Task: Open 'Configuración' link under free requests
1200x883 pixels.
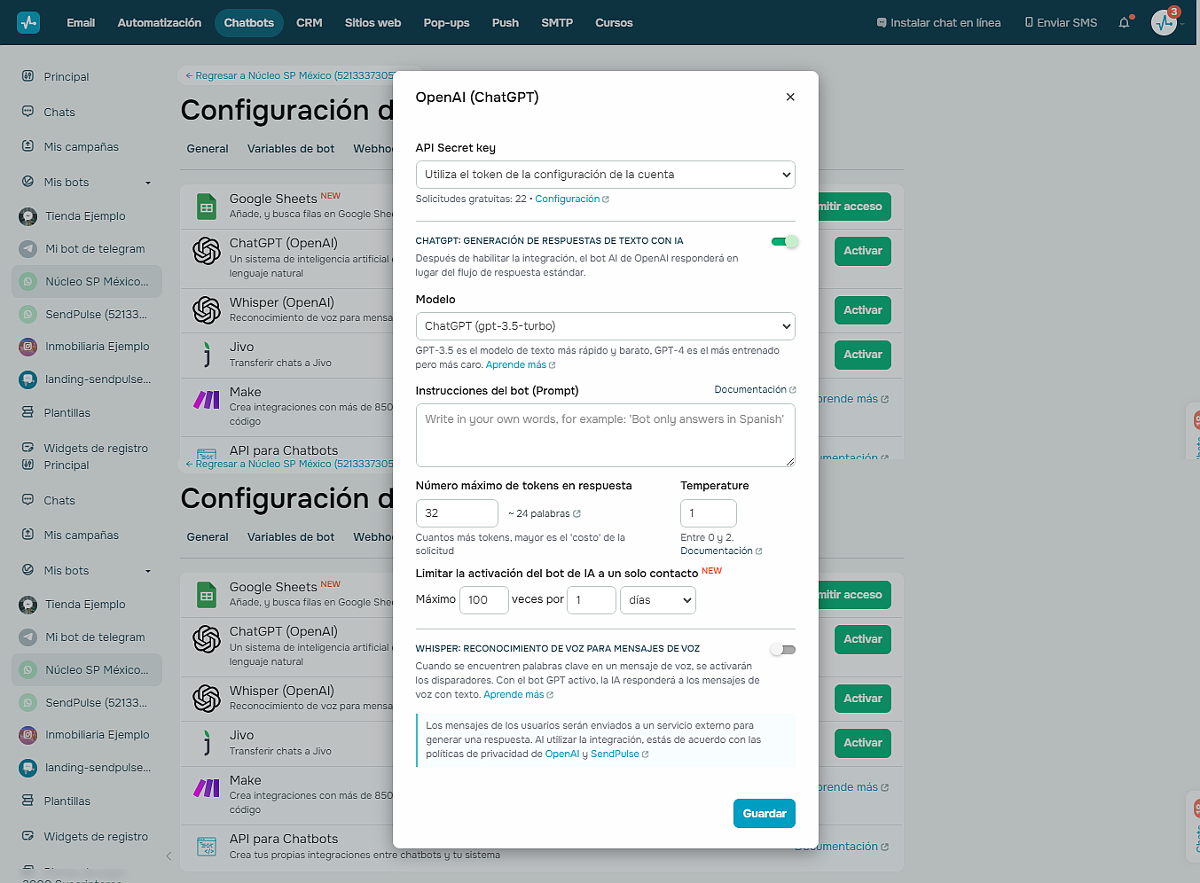Action: [x=572, y=199]
